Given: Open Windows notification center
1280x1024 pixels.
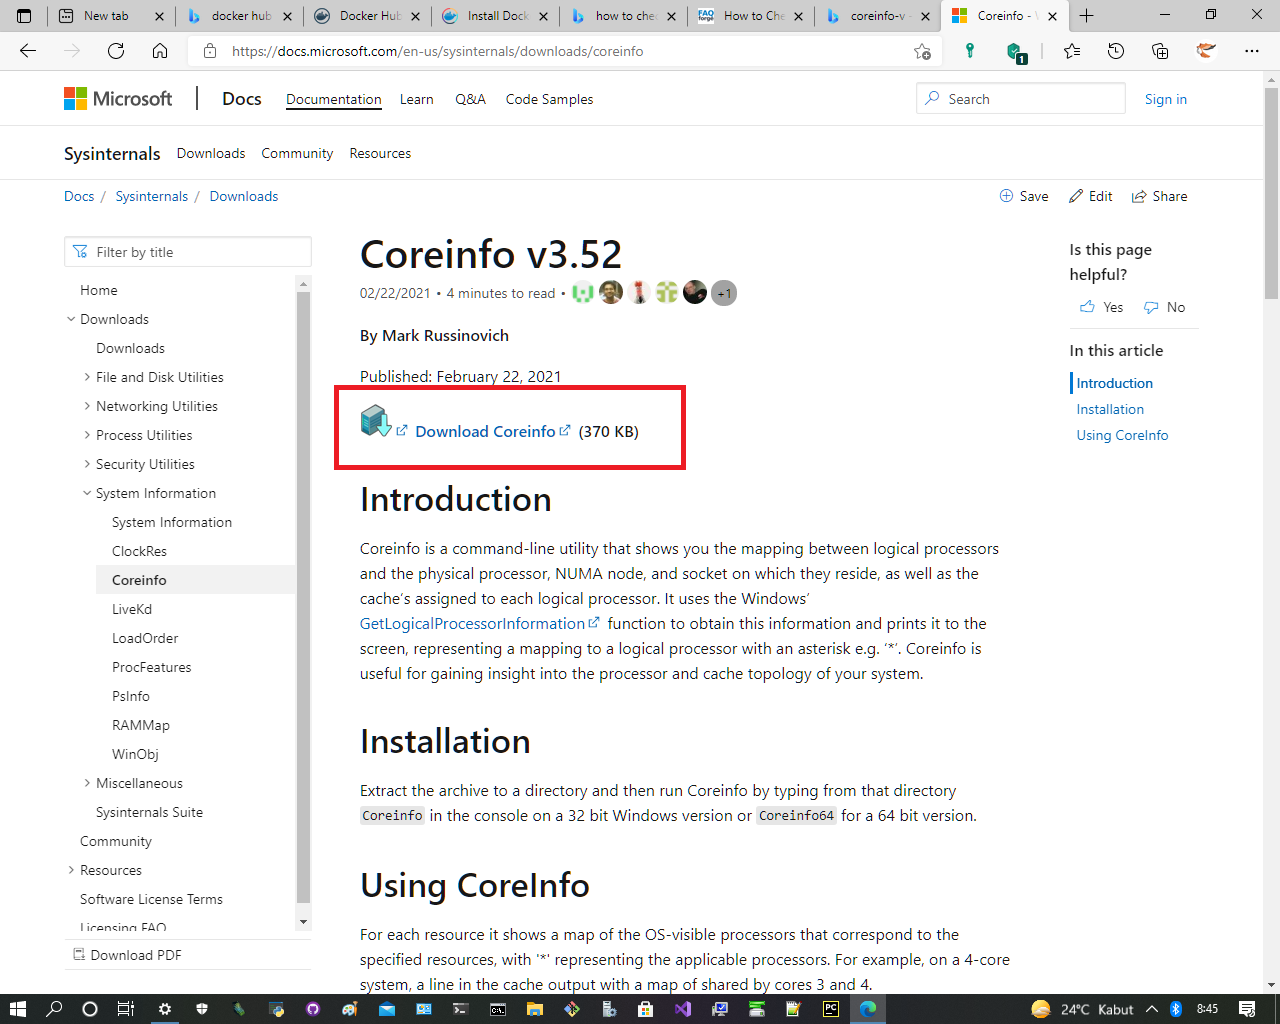Looking at the screenshot, I should coord(1247,1009).
